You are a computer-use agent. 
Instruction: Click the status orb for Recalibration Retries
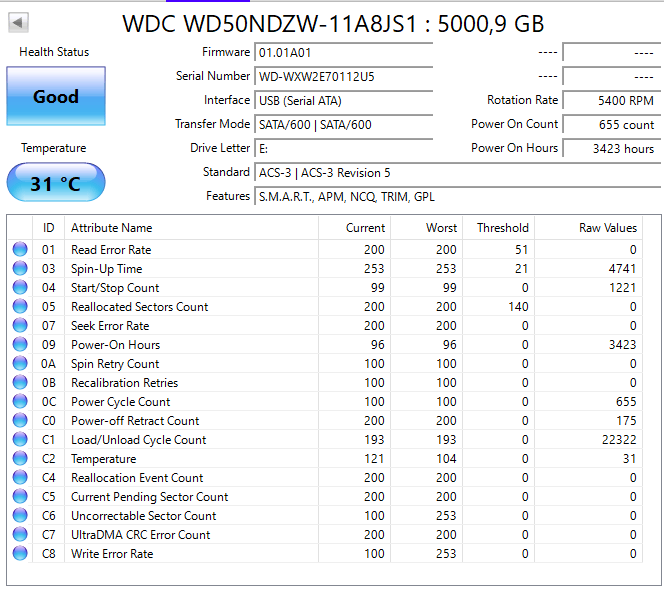(20, 383)
